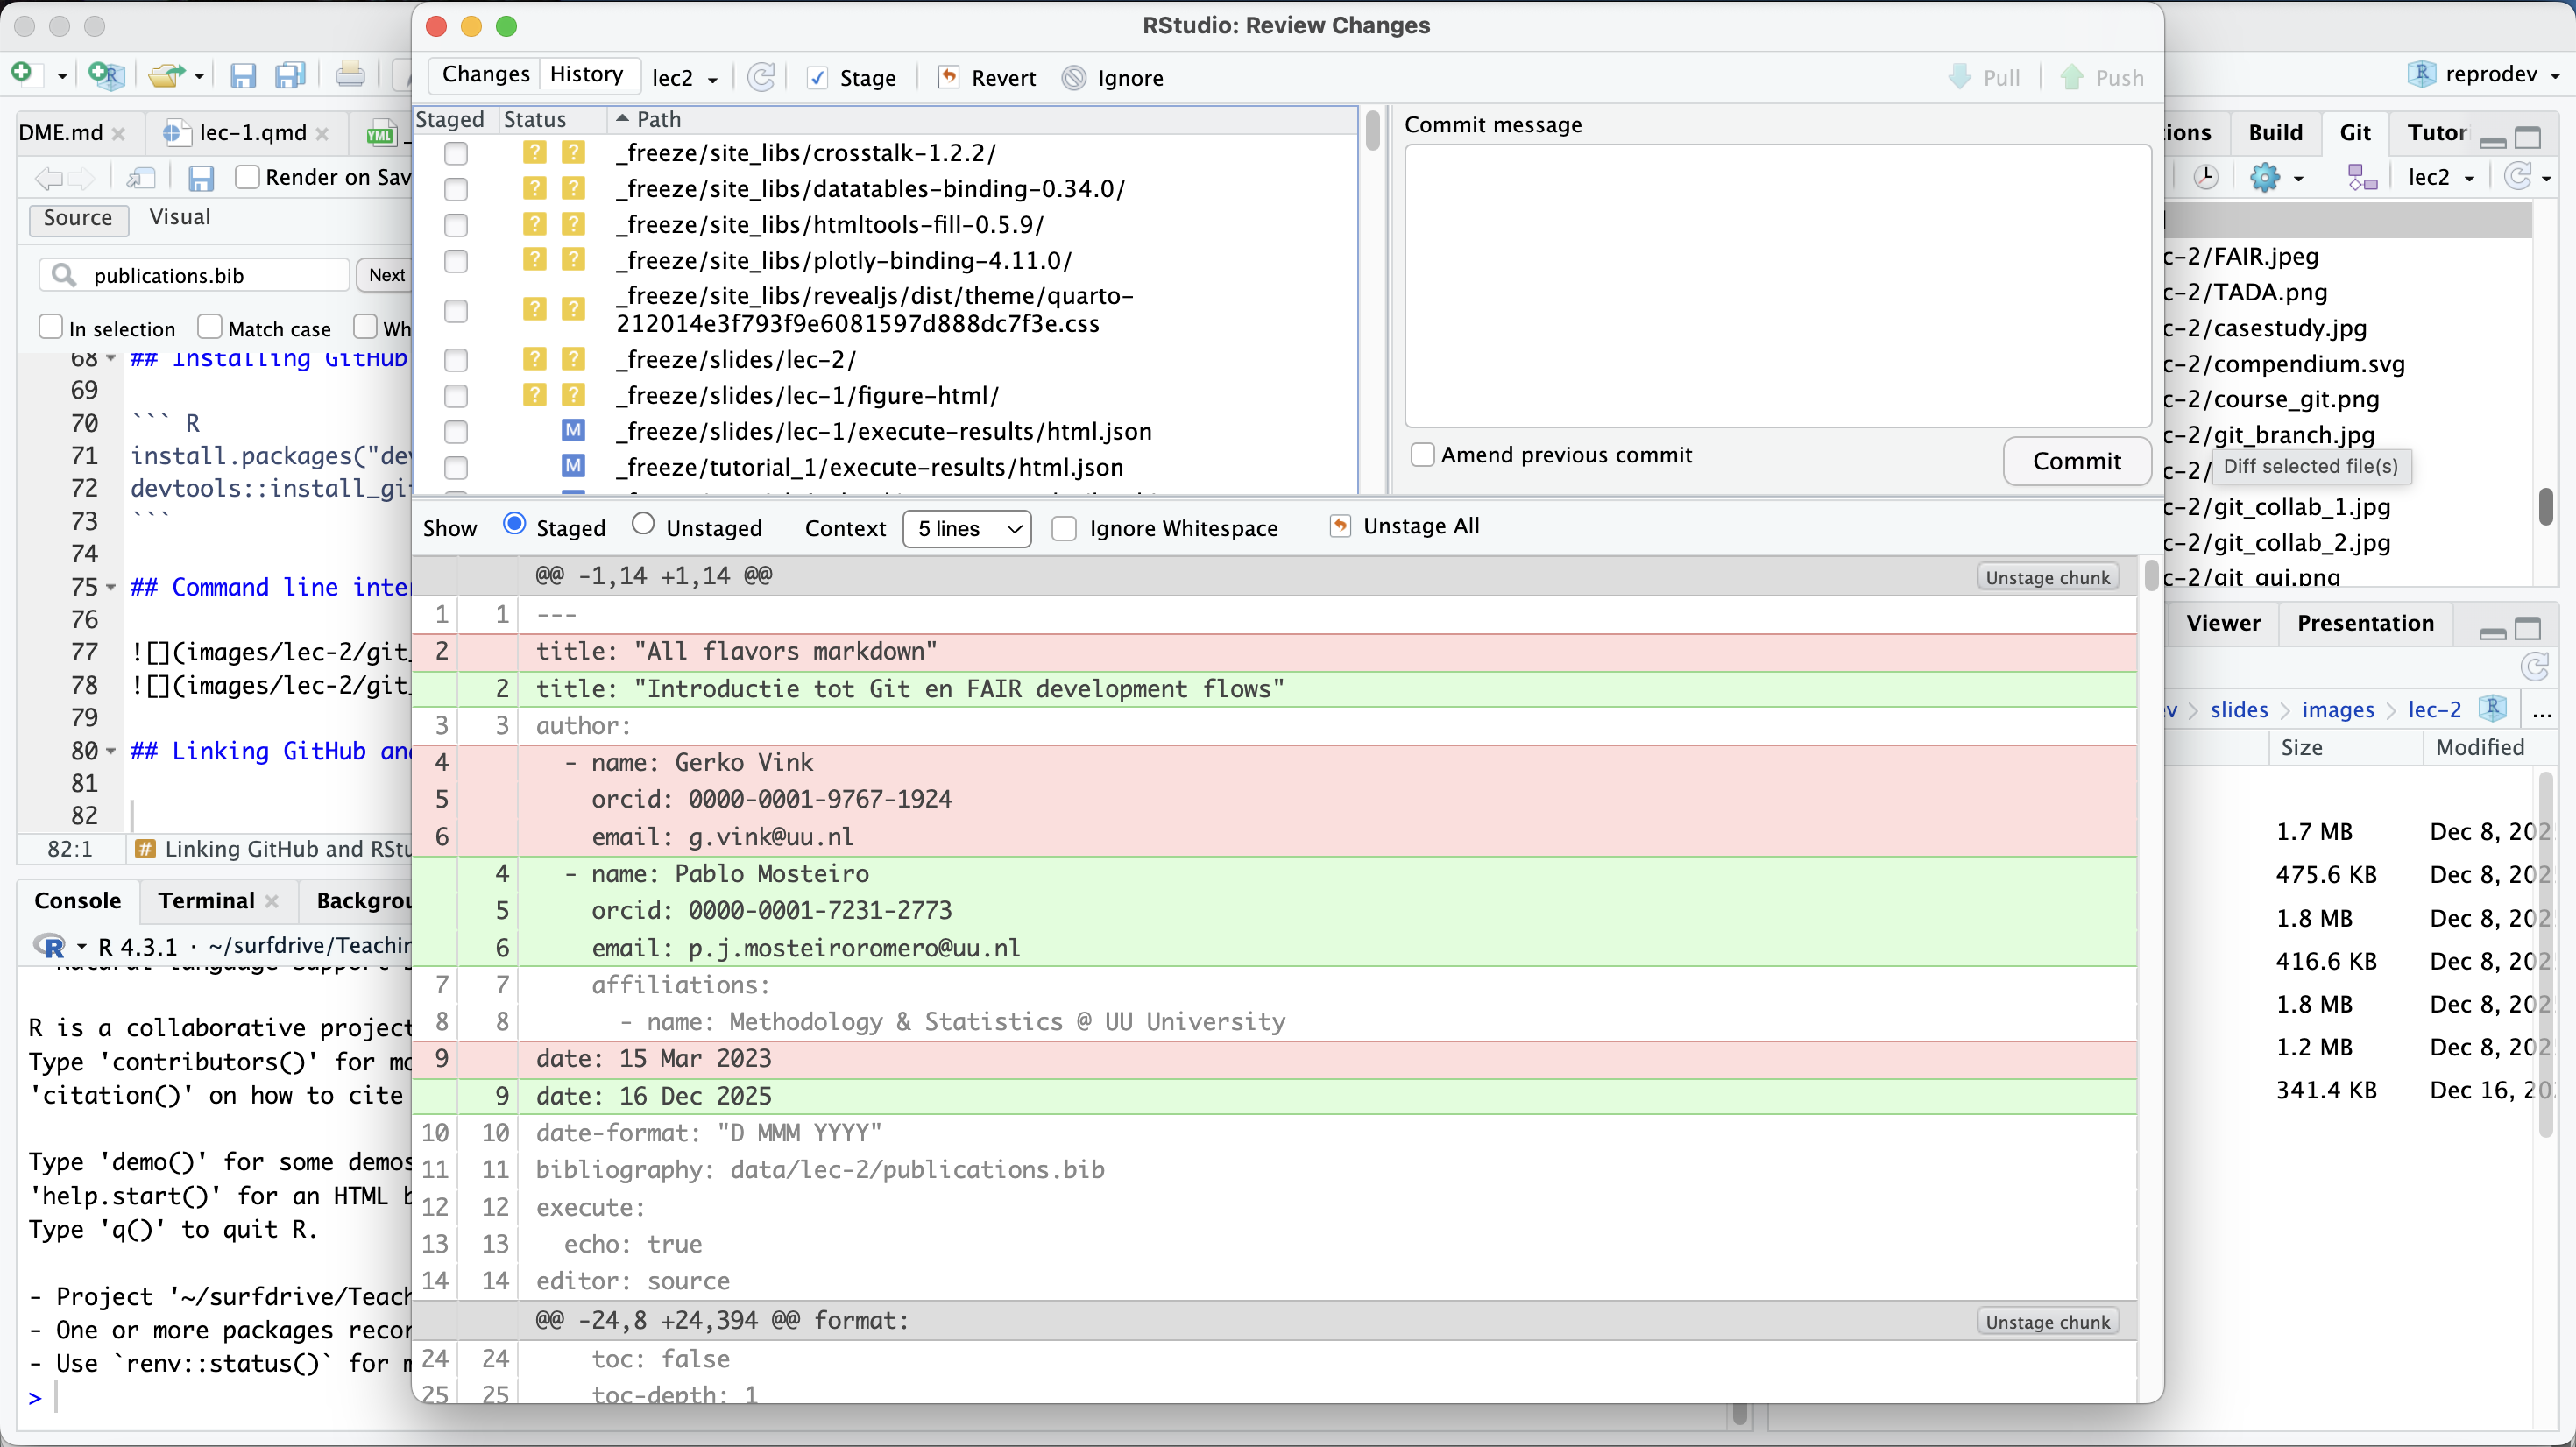Click the go back arrow in editor
The height and width of the screenshot is (1447, 2576).
pos(47,178)
